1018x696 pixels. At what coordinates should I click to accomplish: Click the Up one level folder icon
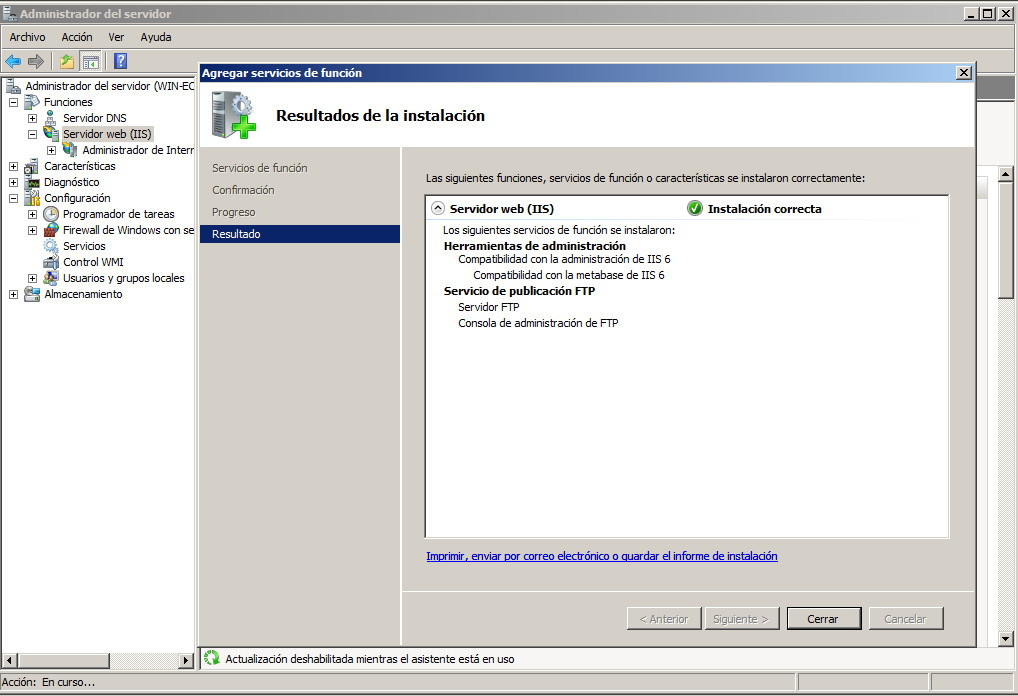[x=67, y=61]
